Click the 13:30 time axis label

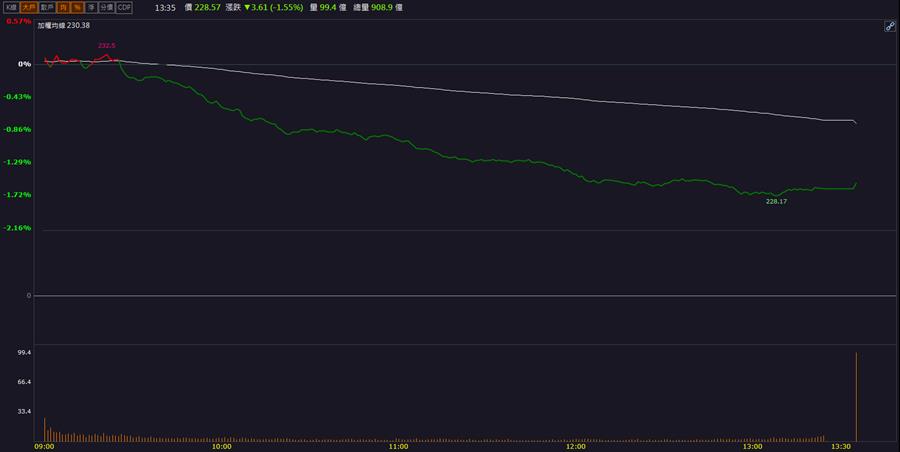(841, 446)
